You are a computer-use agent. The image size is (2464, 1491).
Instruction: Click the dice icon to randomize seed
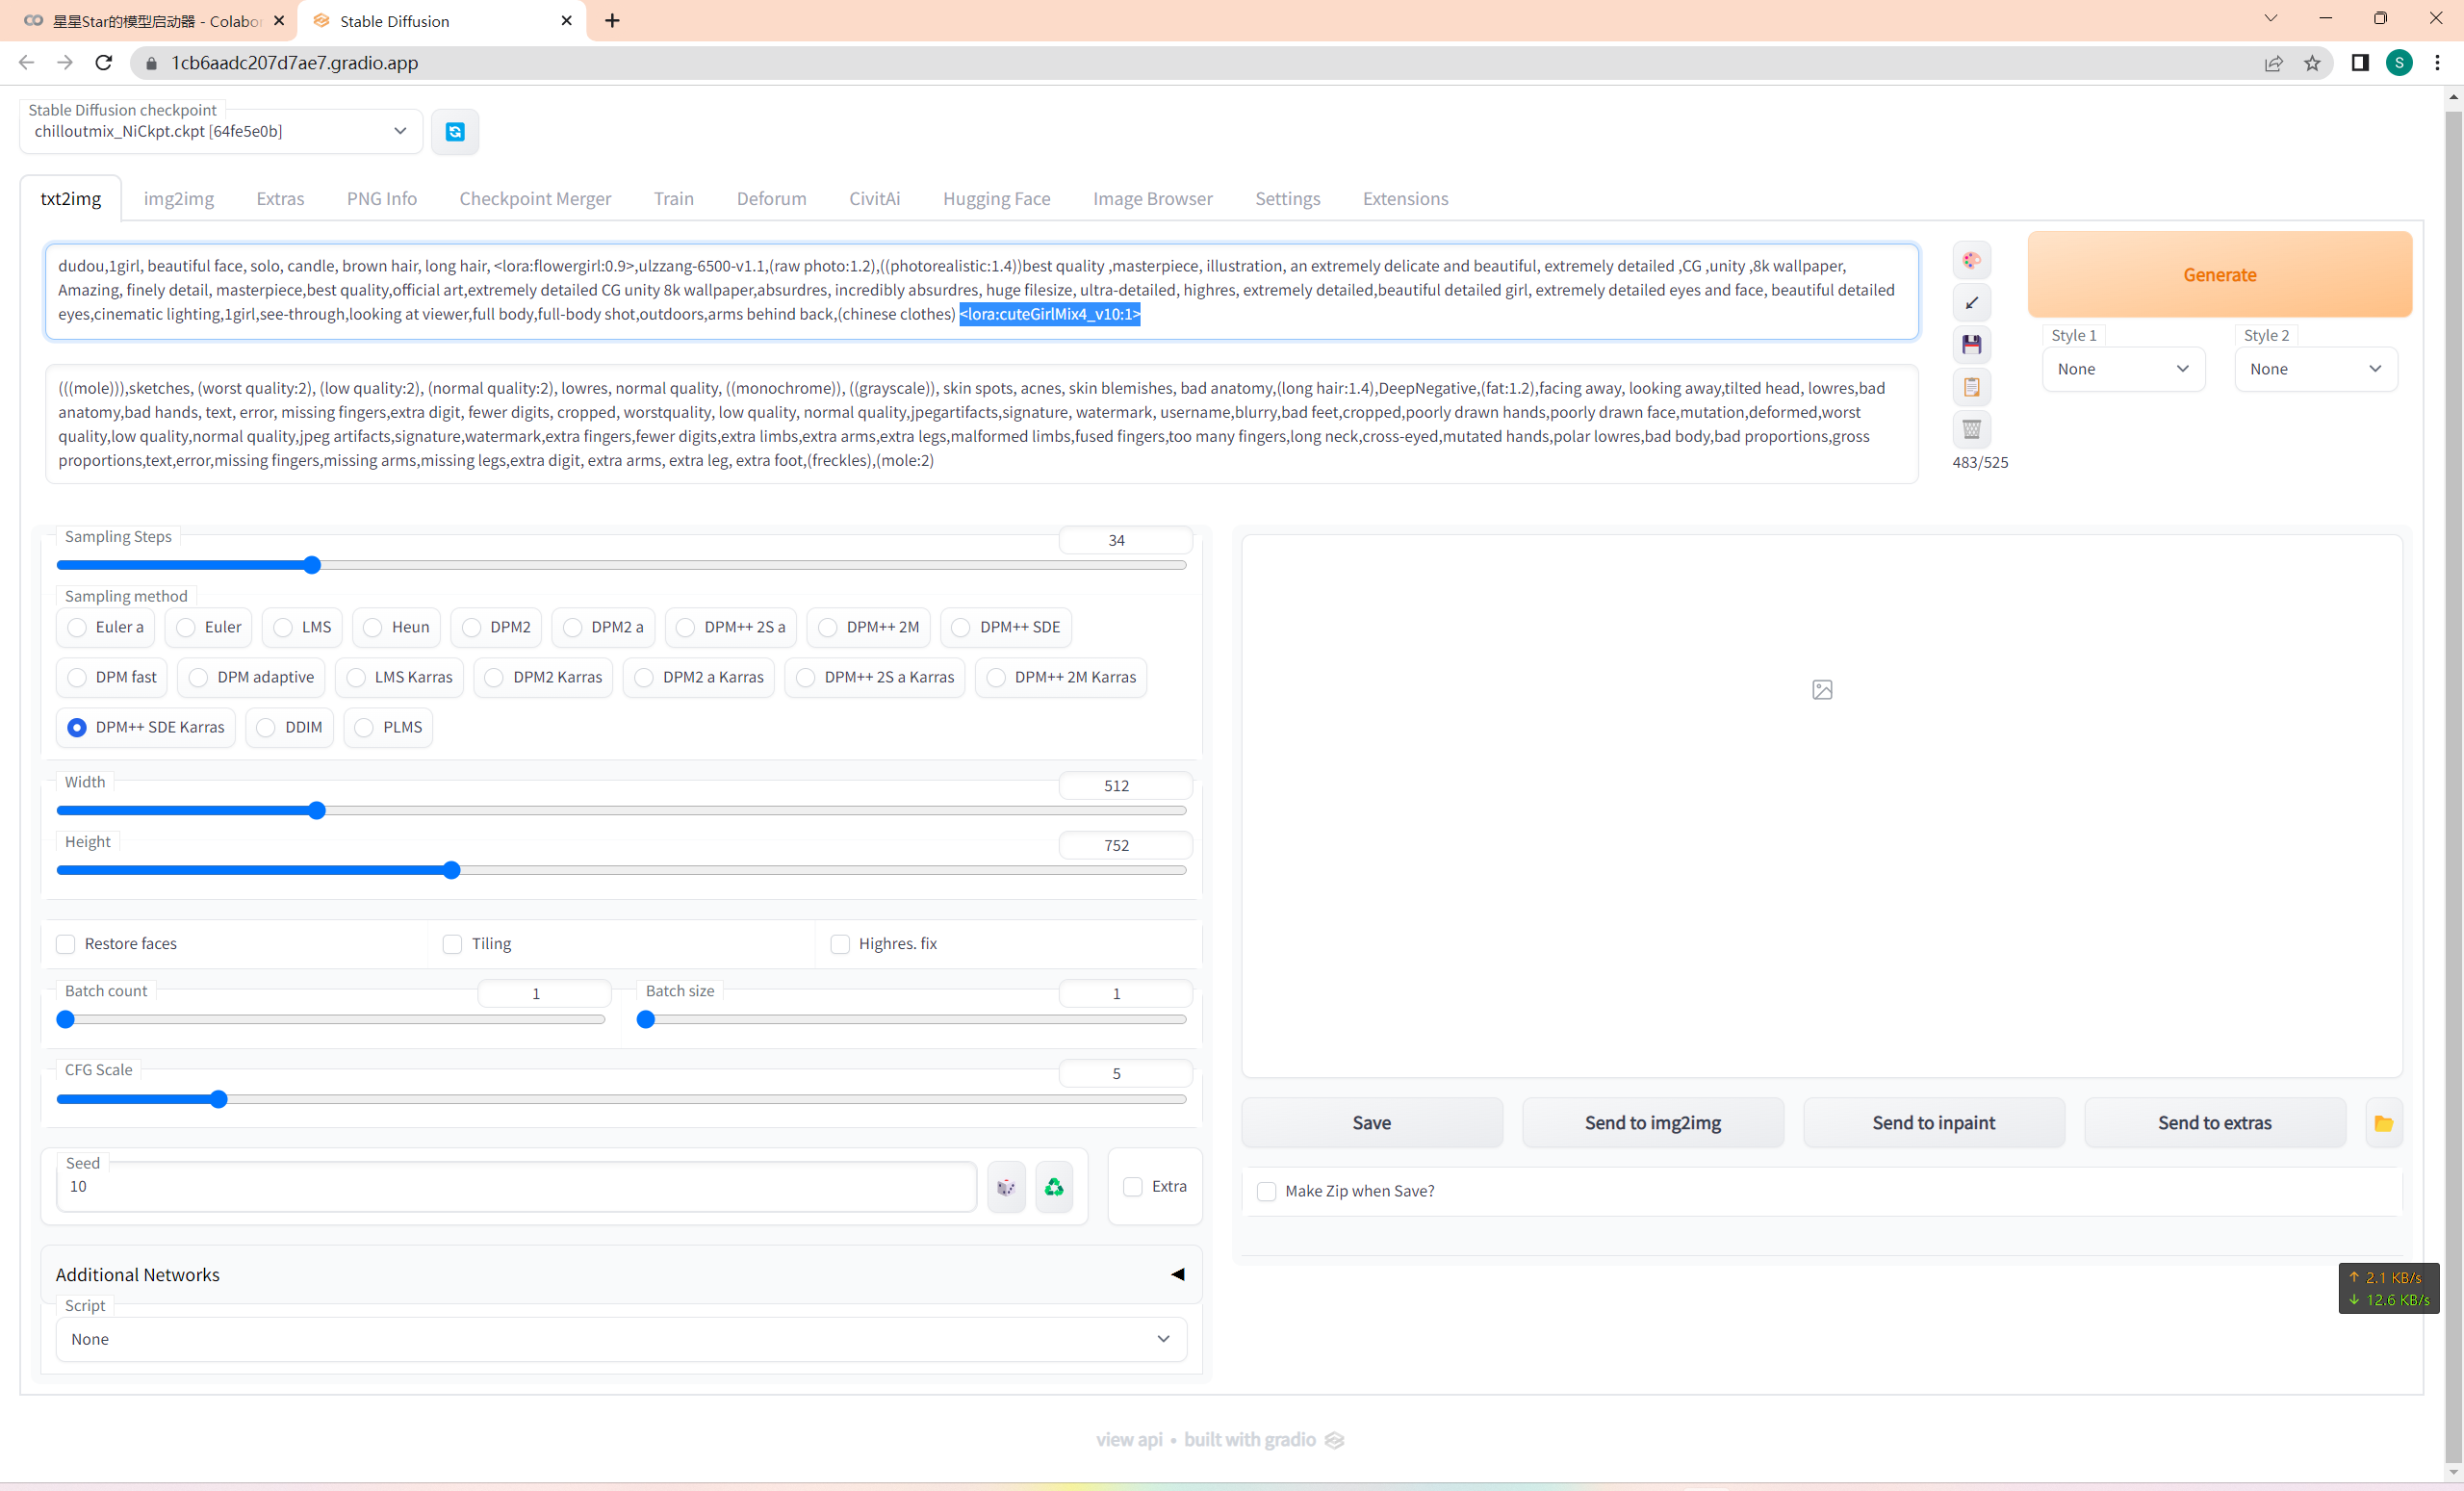(x=1006, y=1187)
